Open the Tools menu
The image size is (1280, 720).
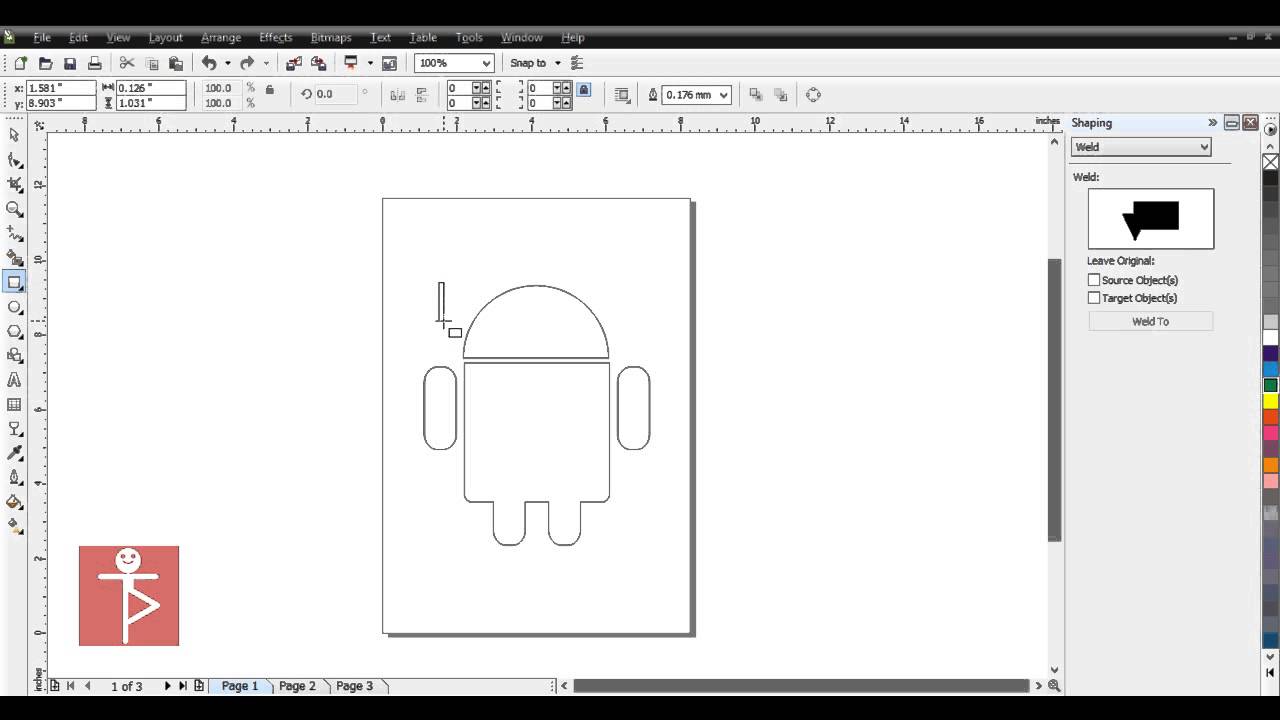pos(469,37)
